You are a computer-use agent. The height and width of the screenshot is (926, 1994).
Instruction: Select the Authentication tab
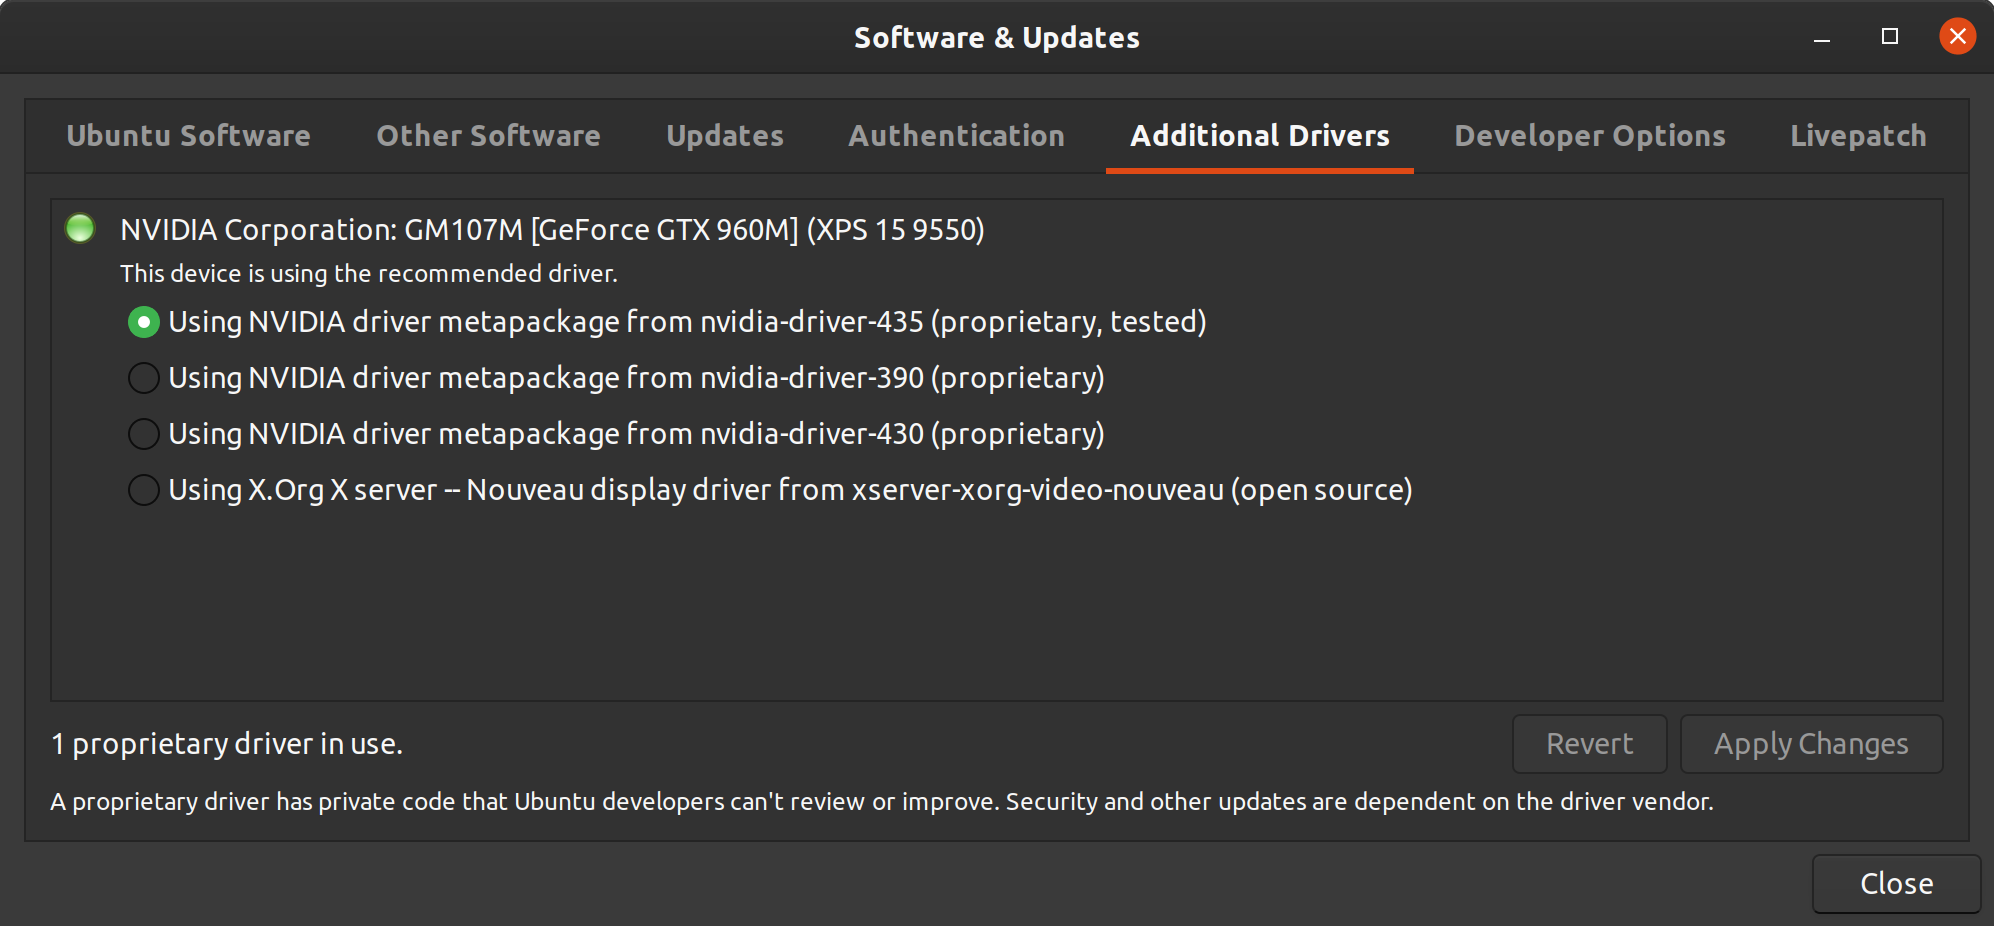point(956,136)
